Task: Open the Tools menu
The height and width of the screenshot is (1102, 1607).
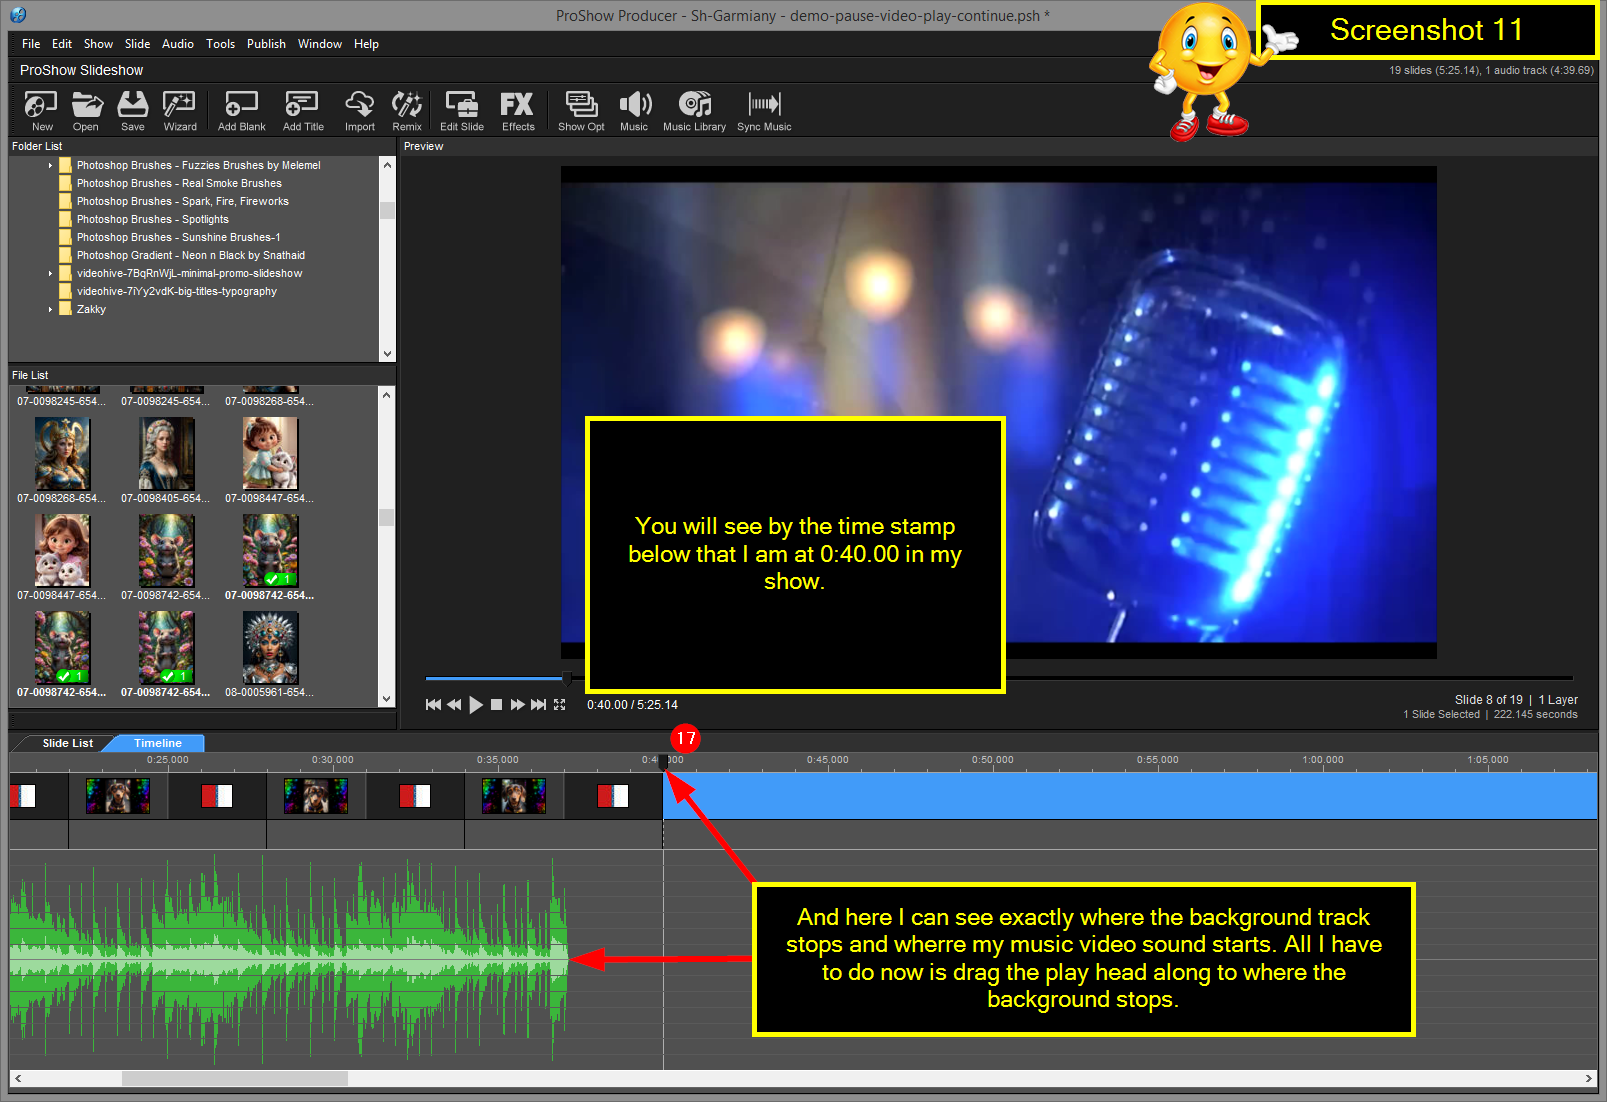Action: coord(220,44)
